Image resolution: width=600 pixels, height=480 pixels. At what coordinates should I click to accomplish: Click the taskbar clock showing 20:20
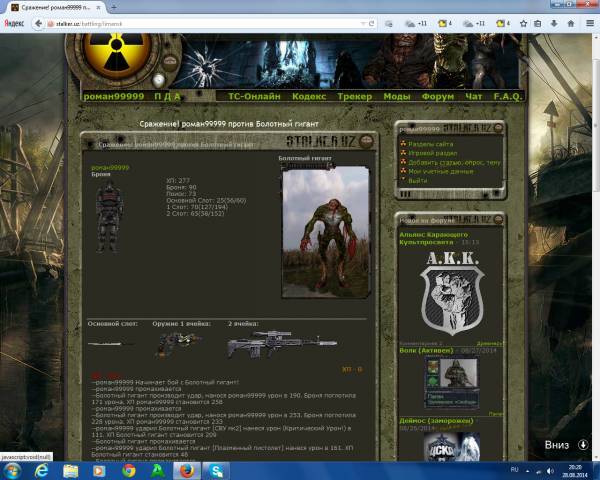pos(575,471)
